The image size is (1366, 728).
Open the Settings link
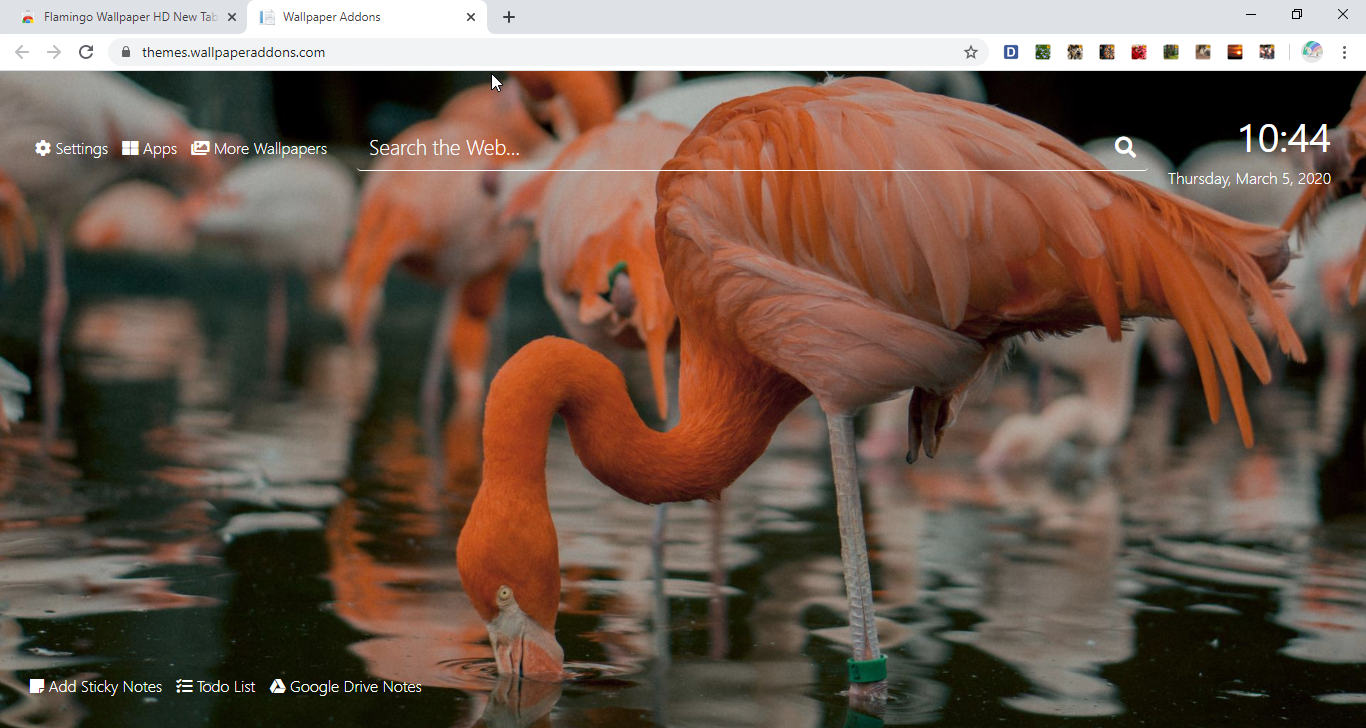81,149
